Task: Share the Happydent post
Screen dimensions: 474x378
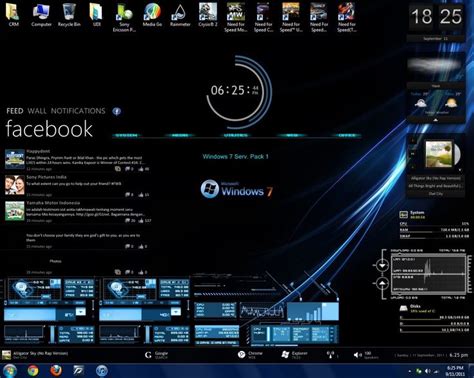Action: click(x=118, y=169)
